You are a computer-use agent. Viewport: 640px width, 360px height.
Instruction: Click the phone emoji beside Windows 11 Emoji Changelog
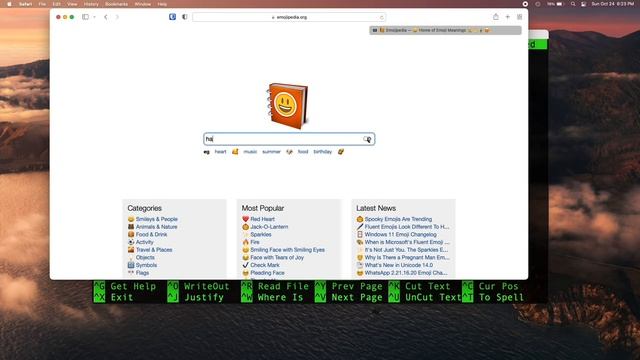(x=360, y=234)
